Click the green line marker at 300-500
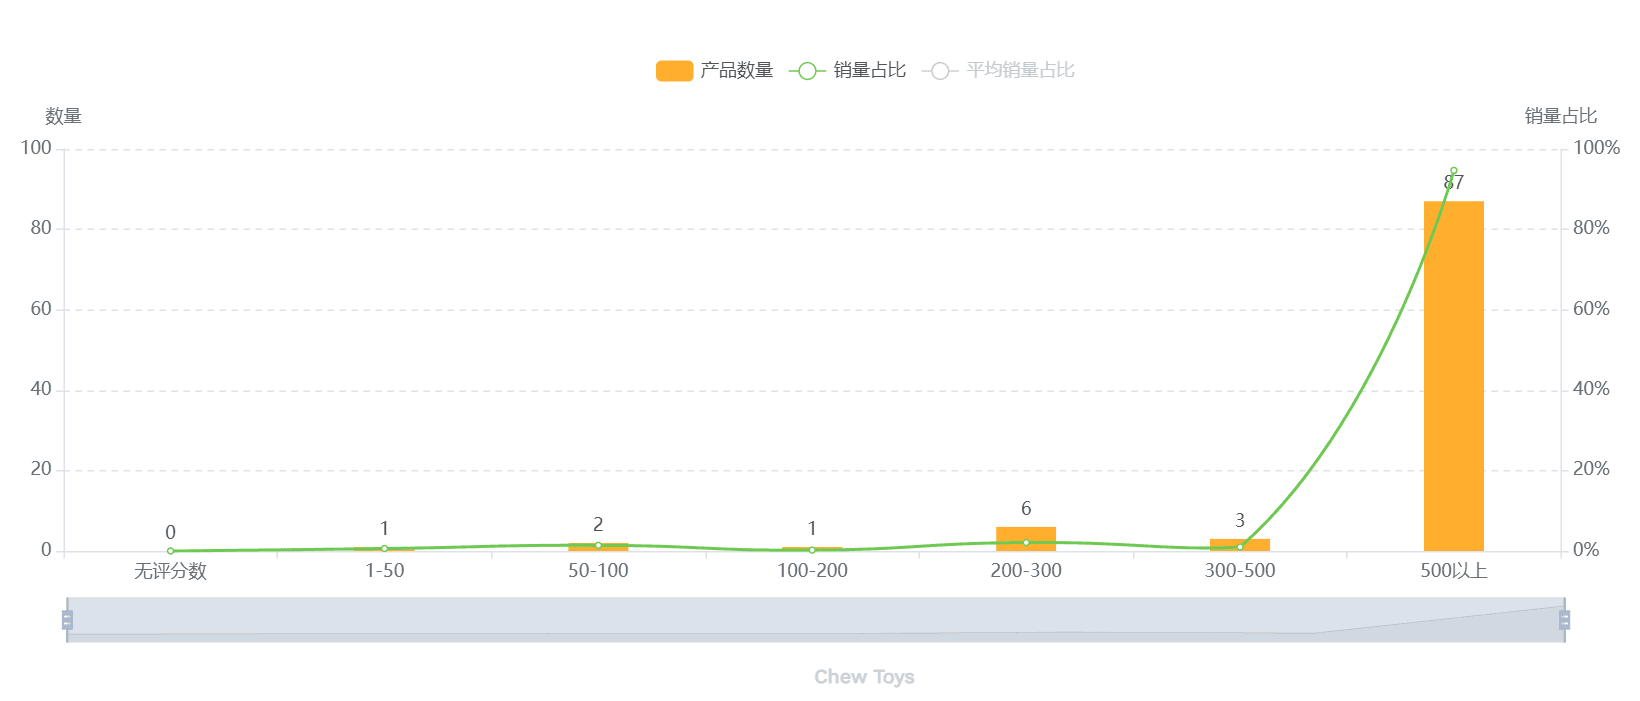The image size is (1640, 701). pyautogui.click(x=1240, y=547)
